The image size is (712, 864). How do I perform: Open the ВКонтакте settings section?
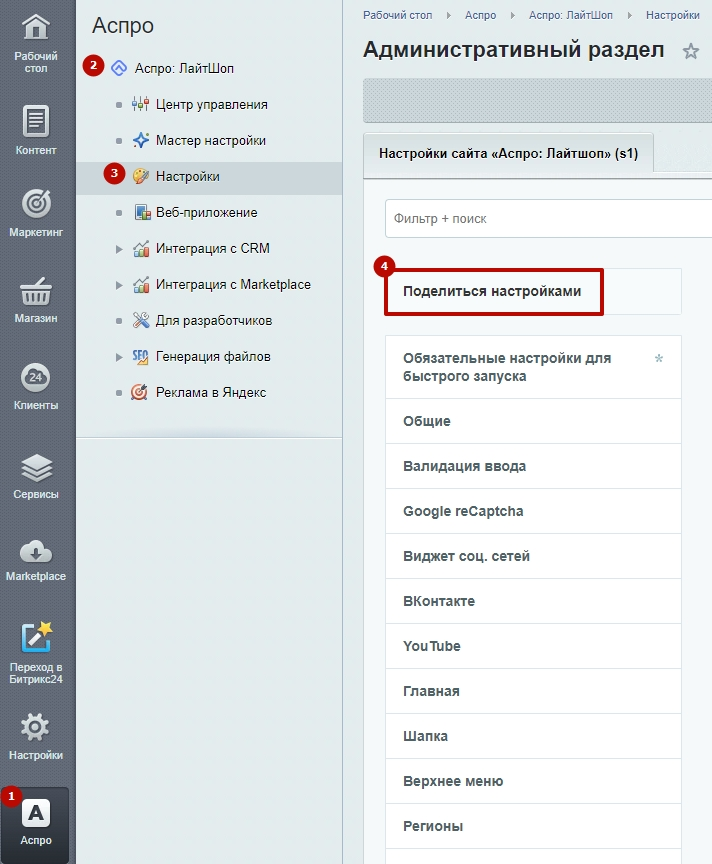pyautogui.click(x=533, y=601)
